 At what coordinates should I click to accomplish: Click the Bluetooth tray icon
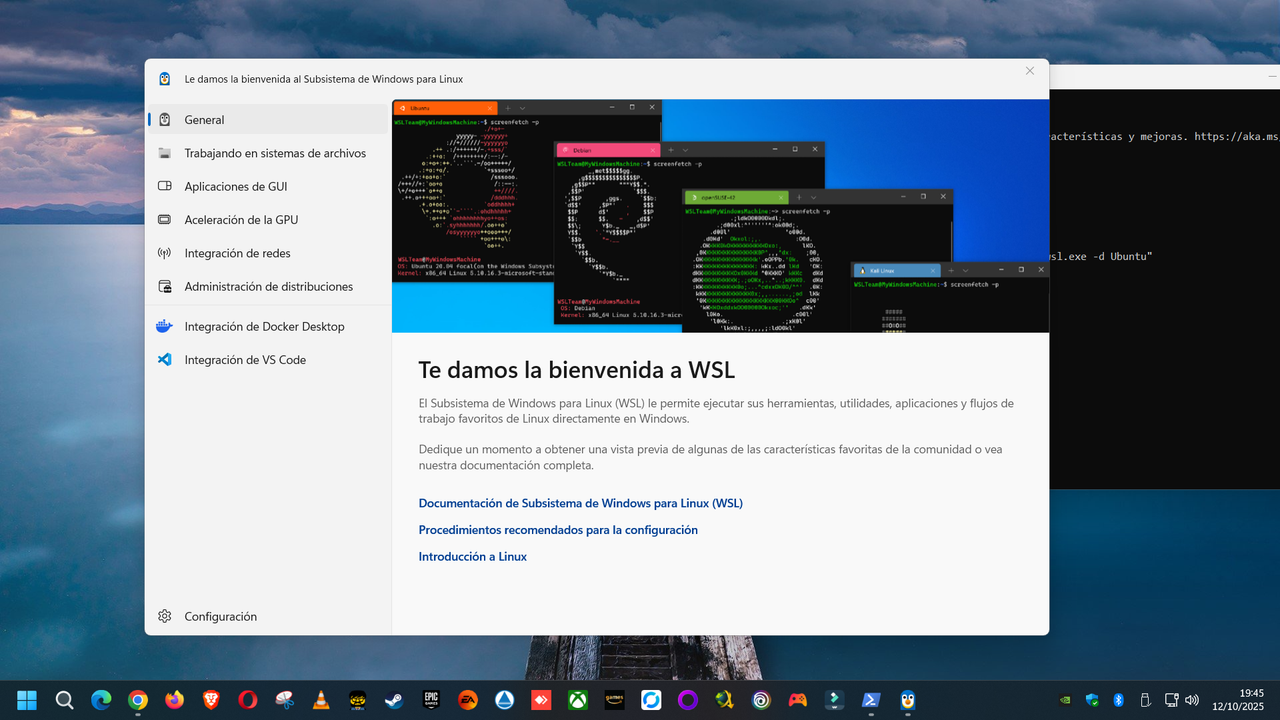(x=1119, y=700)
